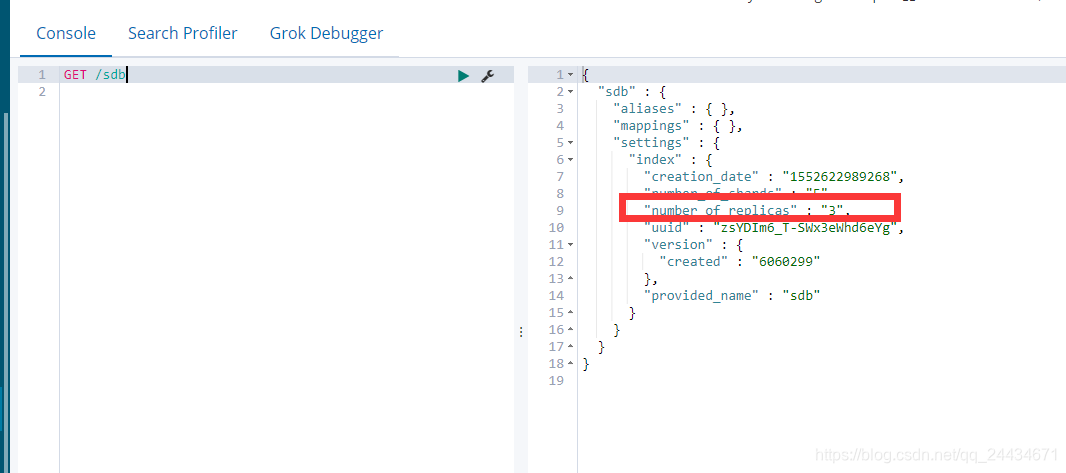The width and height of the screenshot is (1066, 473).
Task: Grab the pane divider handle between editors
Action: (521, 332)
